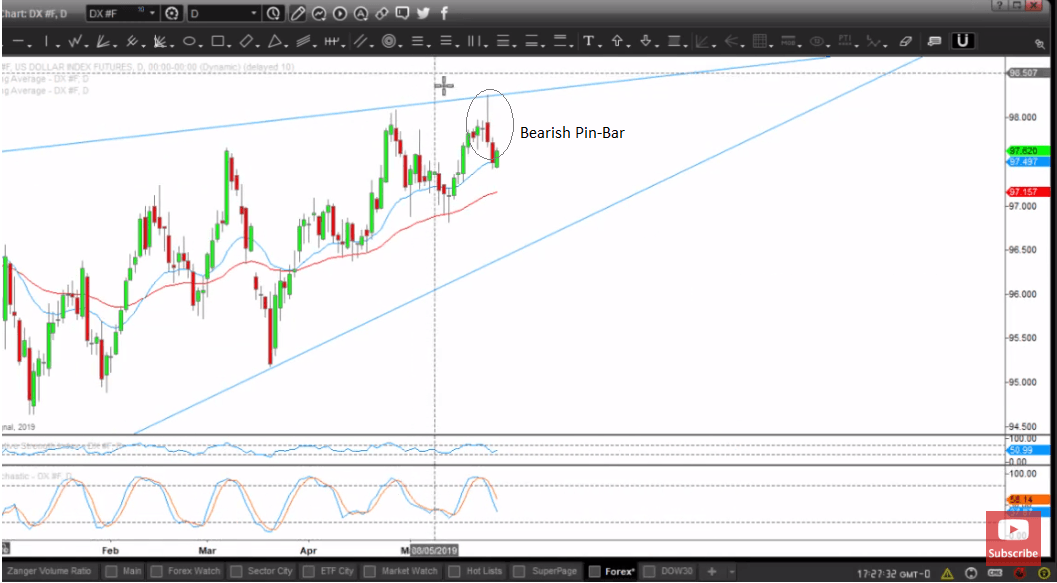1057x583 pixels.
Task: Select the ellipse drawing tool
Action: [190, 42]
